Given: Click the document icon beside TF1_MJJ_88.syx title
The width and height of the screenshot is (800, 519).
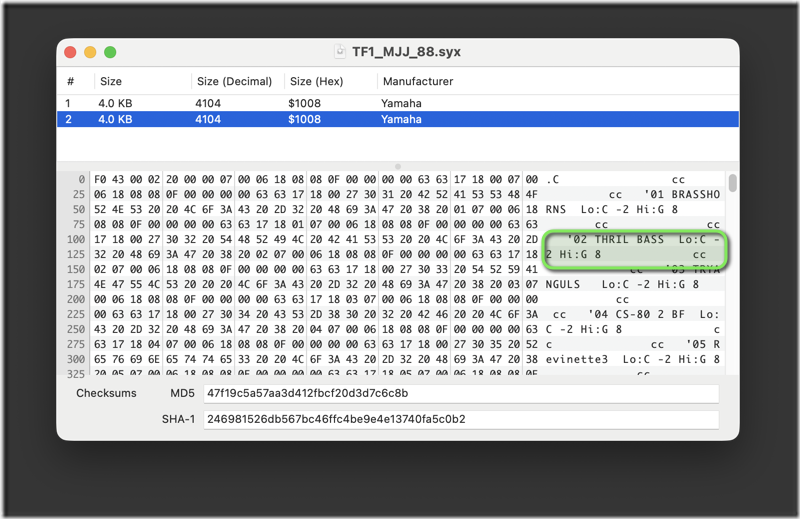Looking at the screenshot, I should (340, 52).
